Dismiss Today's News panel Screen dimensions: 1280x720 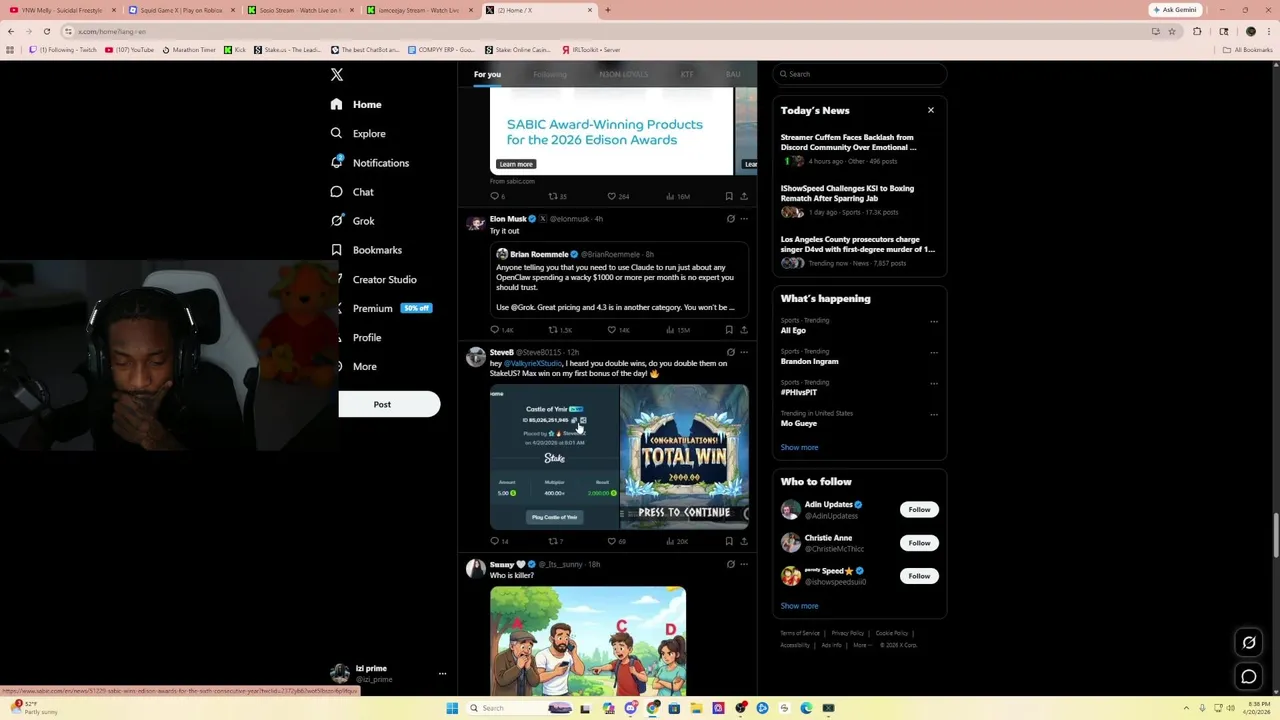(931, 110)
